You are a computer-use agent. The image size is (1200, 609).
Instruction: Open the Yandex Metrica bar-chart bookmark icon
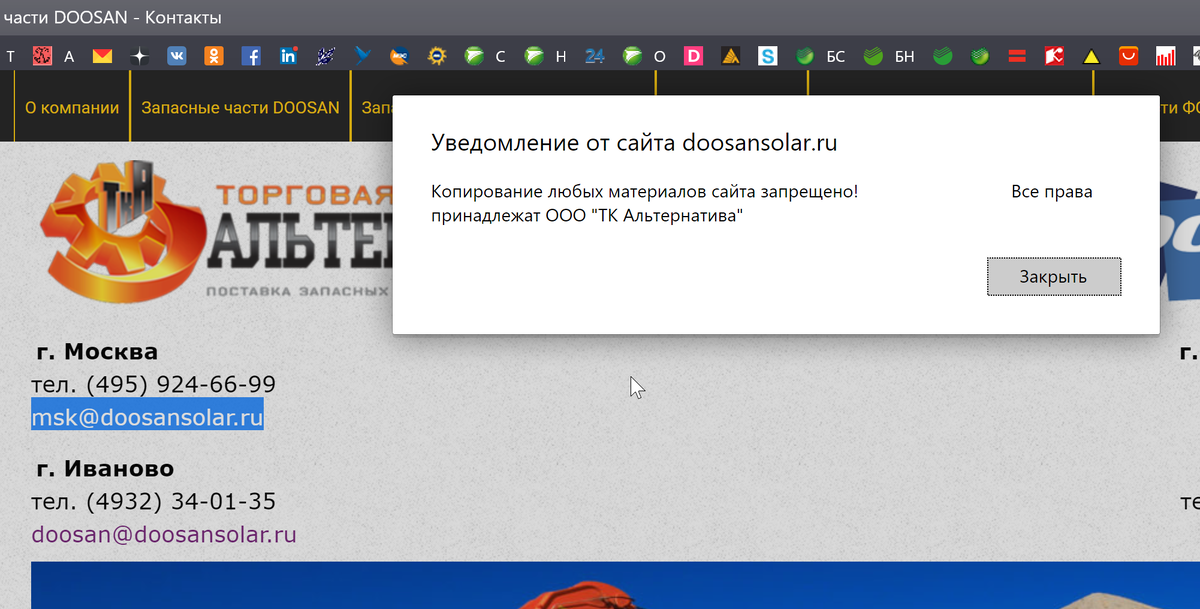(1168, 56)
